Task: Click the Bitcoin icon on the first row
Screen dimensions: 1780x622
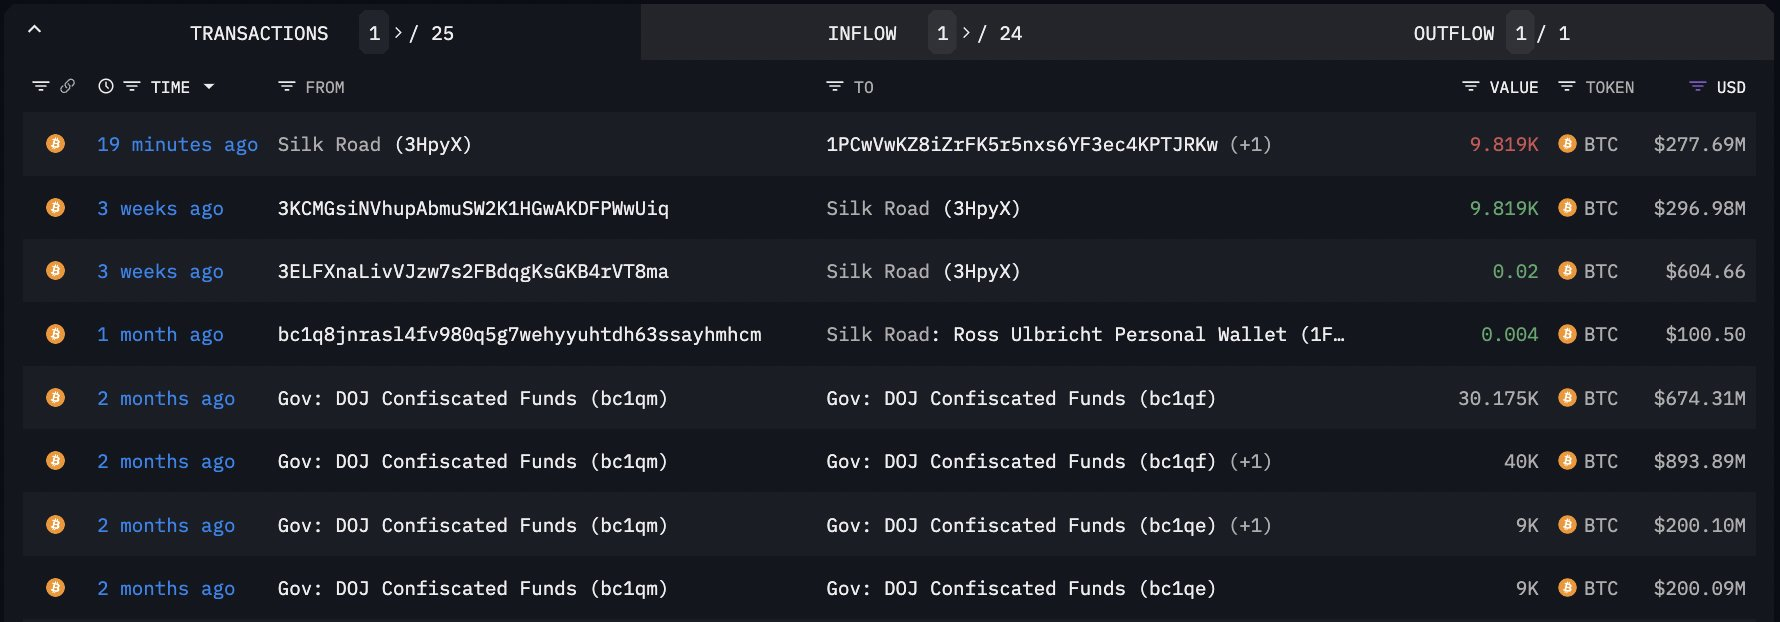Action: click(56, 144)
